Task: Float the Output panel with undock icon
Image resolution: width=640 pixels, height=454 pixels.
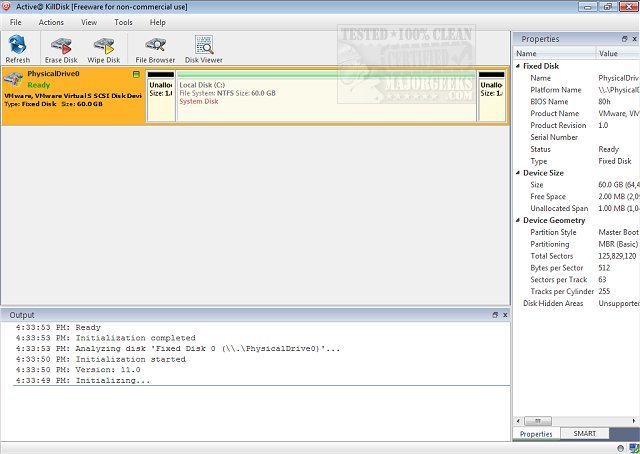Action: (x=495, y=315)
